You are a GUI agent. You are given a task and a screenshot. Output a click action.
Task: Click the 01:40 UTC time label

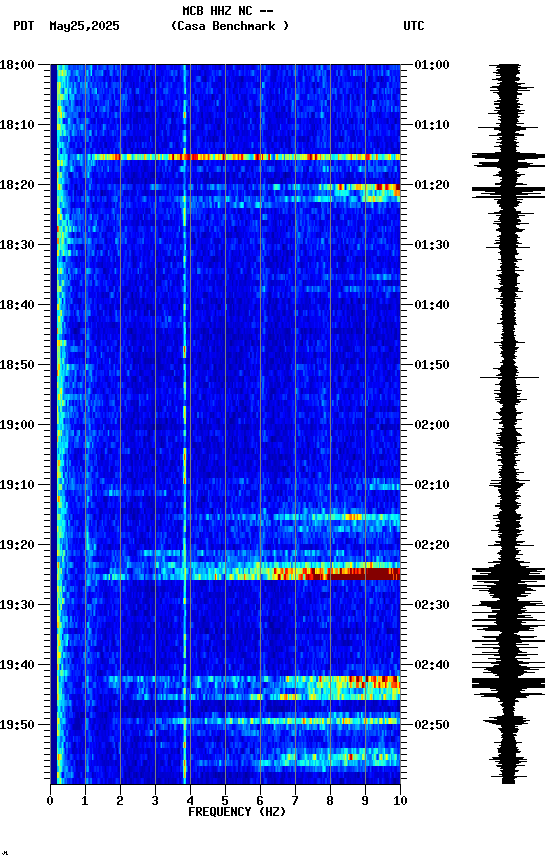432,305
